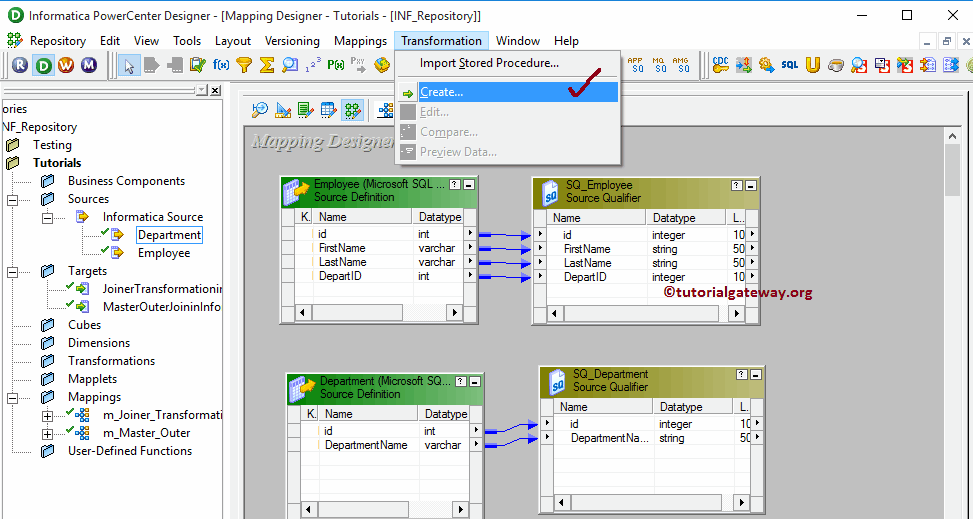Click the AMG SQ toolbar icon
This screenshot has height=519, width=973.
point(681,65)
